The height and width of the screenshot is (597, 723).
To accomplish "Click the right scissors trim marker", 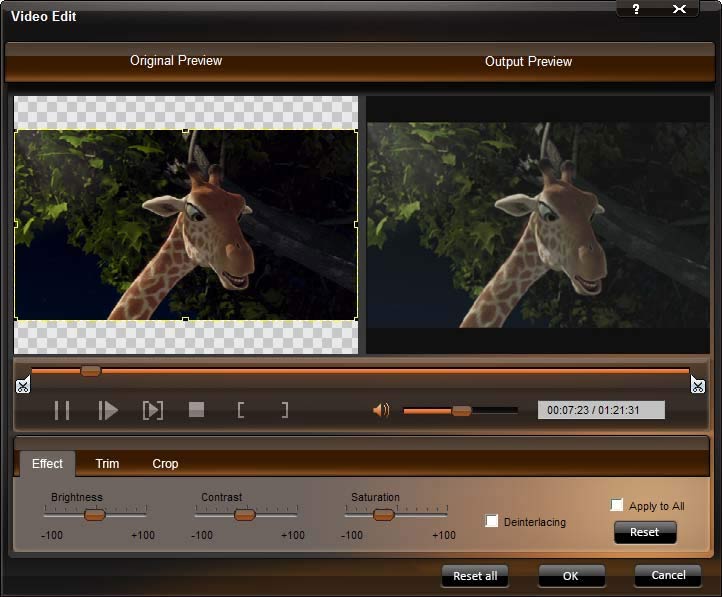I will click(698, 385).
